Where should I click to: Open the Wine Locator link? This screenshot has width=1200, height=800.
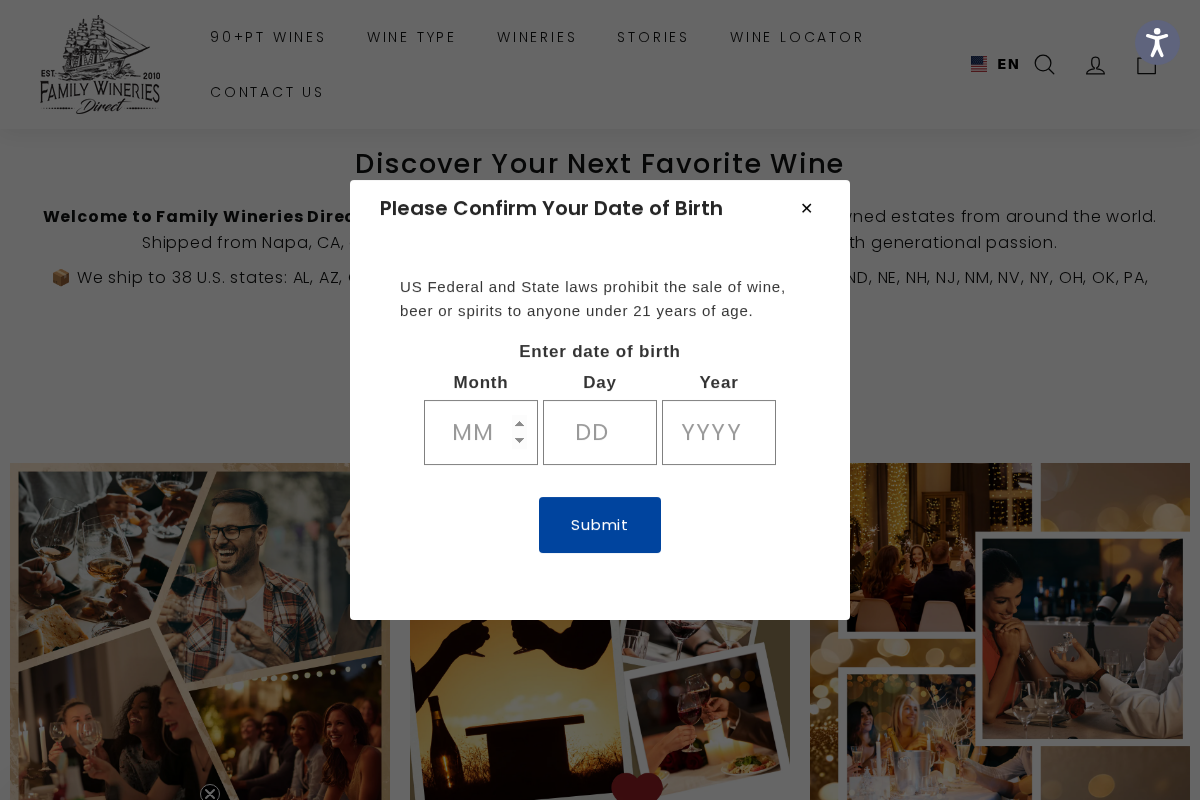tap(797, 37)
